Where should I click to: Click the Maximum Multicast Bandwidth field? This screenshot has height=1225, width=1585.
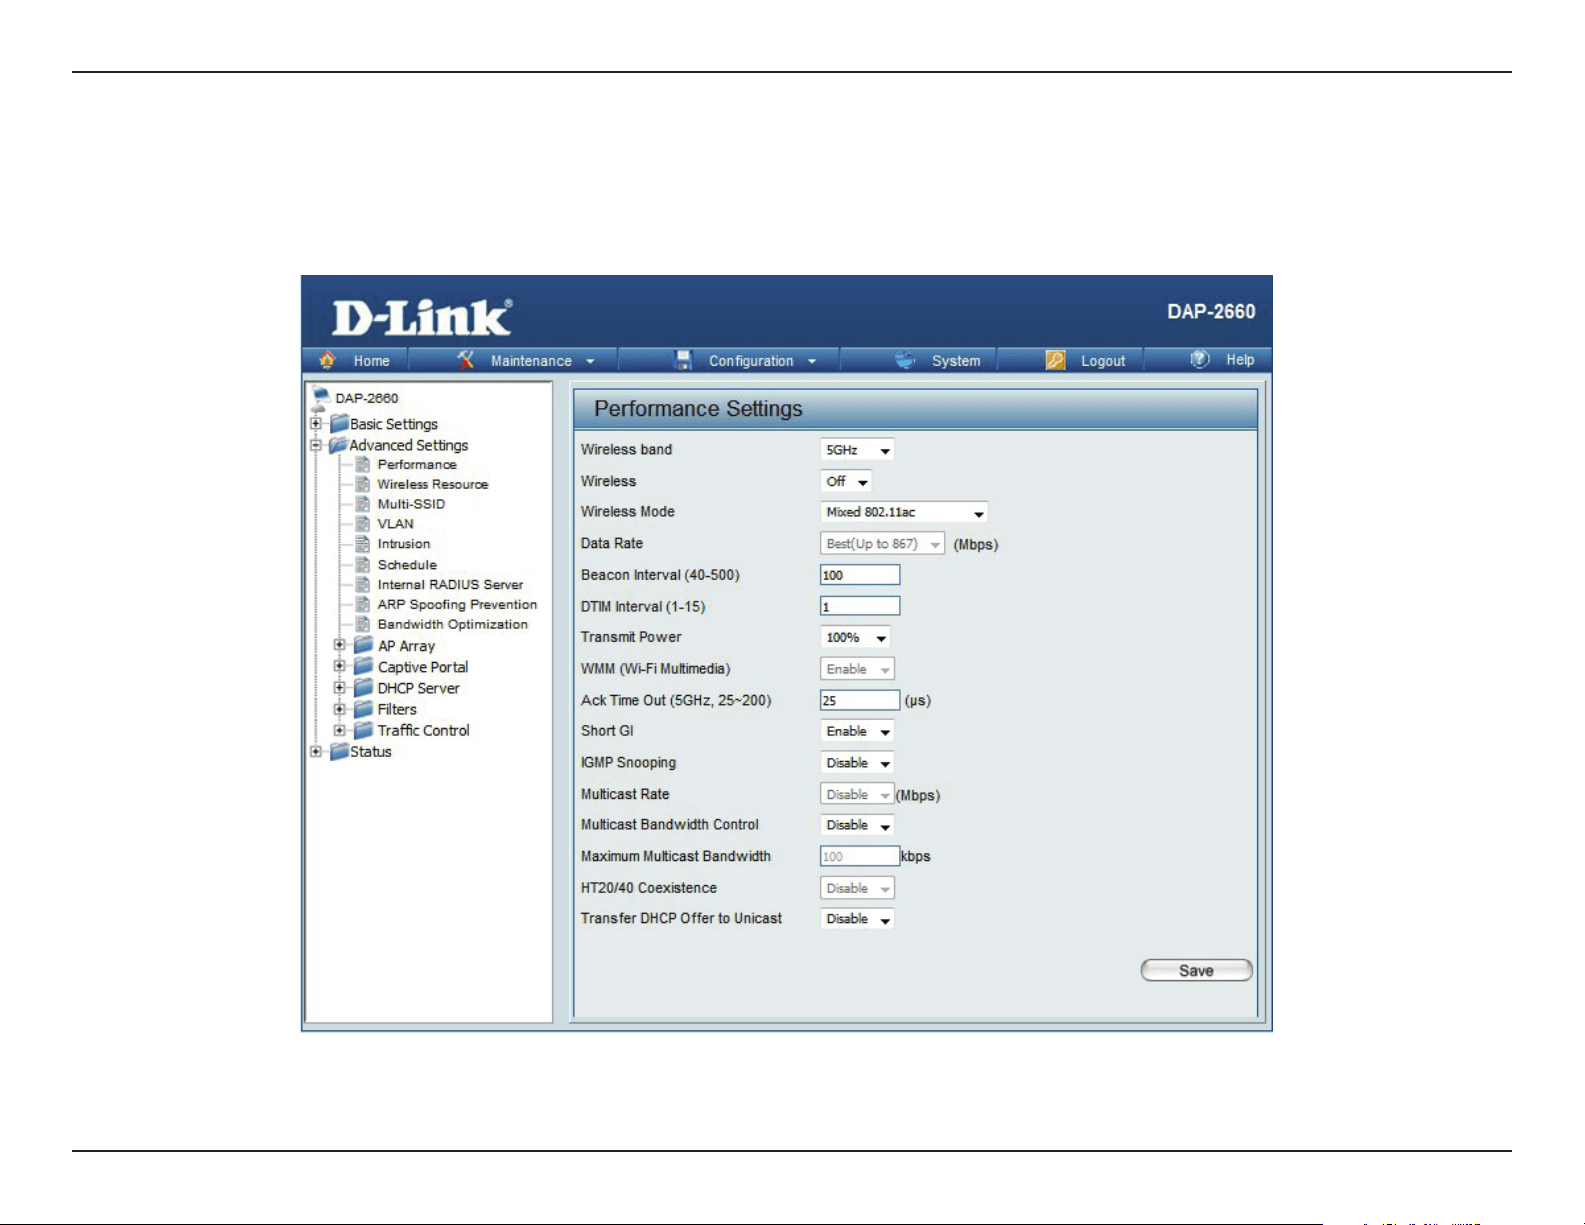click(860, 856)
